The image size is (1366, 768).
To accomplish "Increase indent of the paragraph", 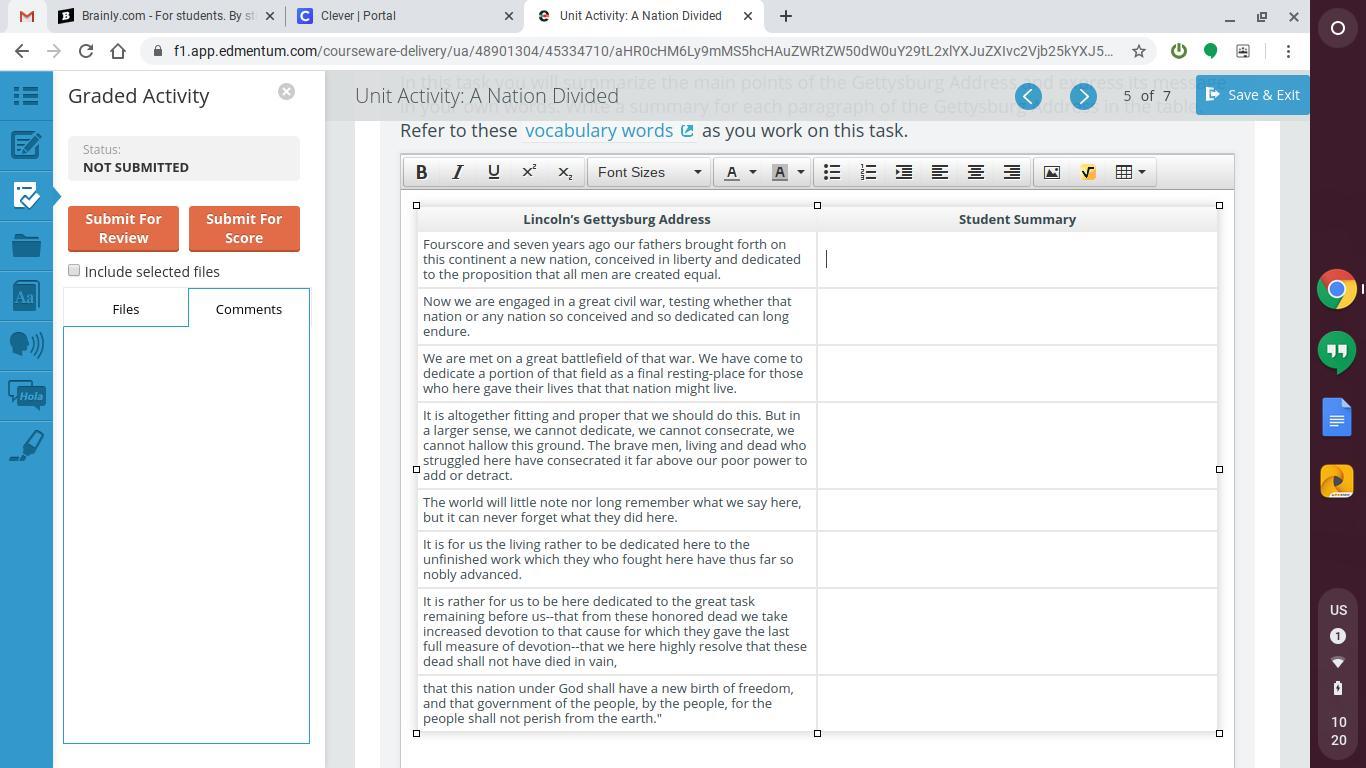I will [903, 172].
